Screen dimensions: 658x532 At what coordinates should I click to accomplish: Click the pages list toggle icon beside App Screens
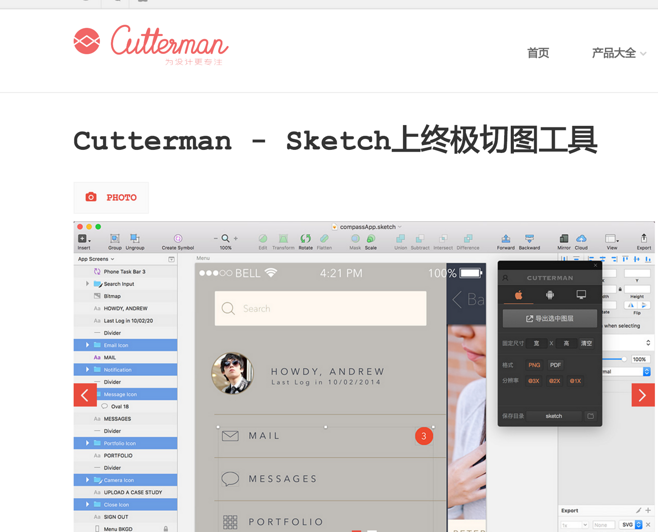(x=171, y=259)
